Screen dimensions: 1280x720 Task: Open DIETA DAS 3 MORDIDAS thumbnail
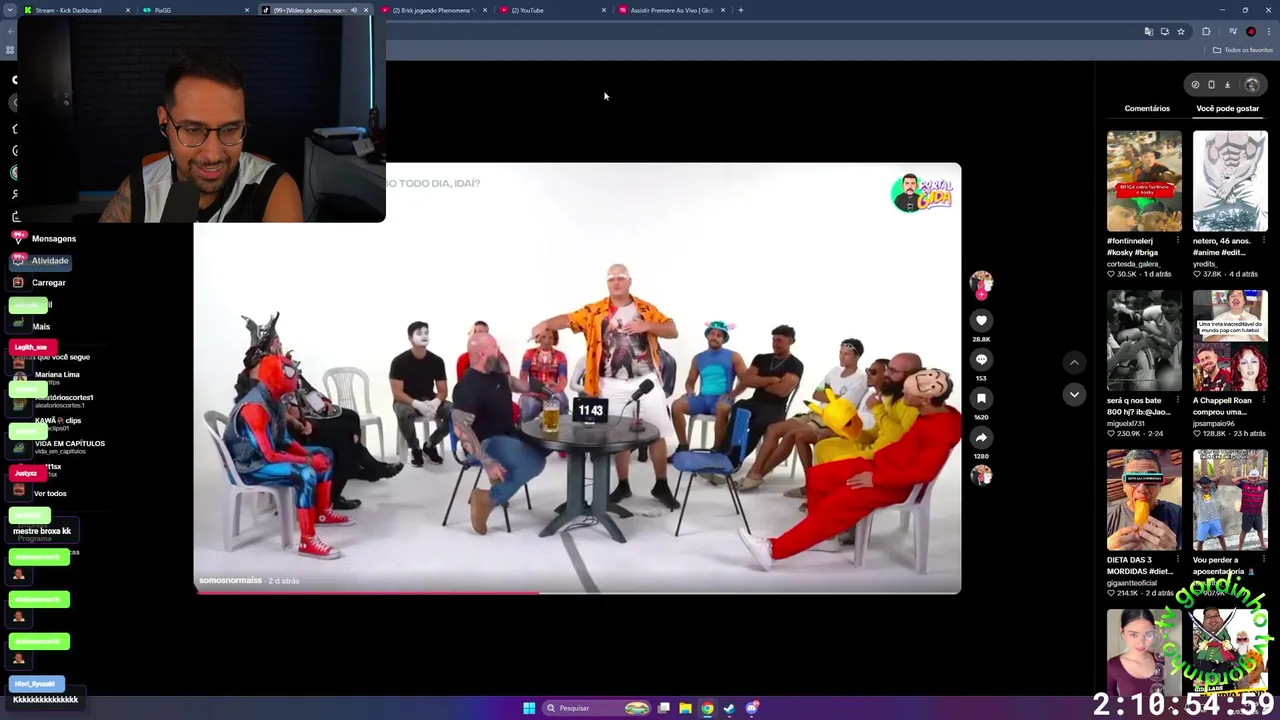[x=1144, y=500]
